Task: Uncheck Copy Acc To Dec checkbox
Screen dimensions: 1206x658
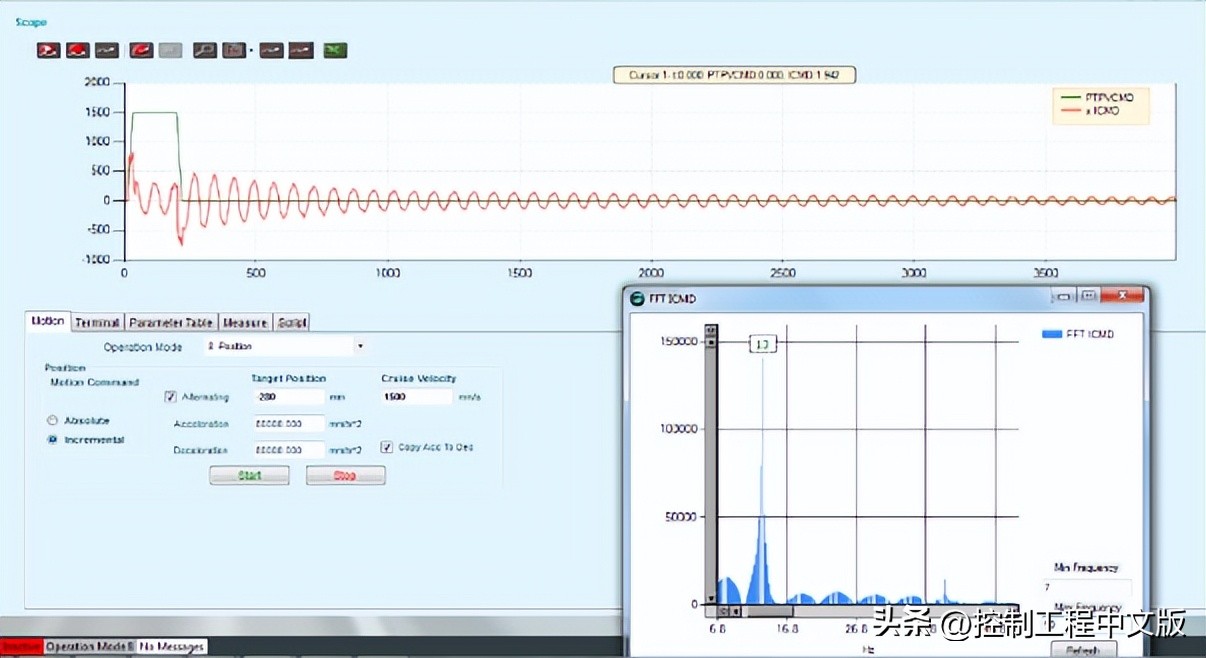Action: point(387,447)
